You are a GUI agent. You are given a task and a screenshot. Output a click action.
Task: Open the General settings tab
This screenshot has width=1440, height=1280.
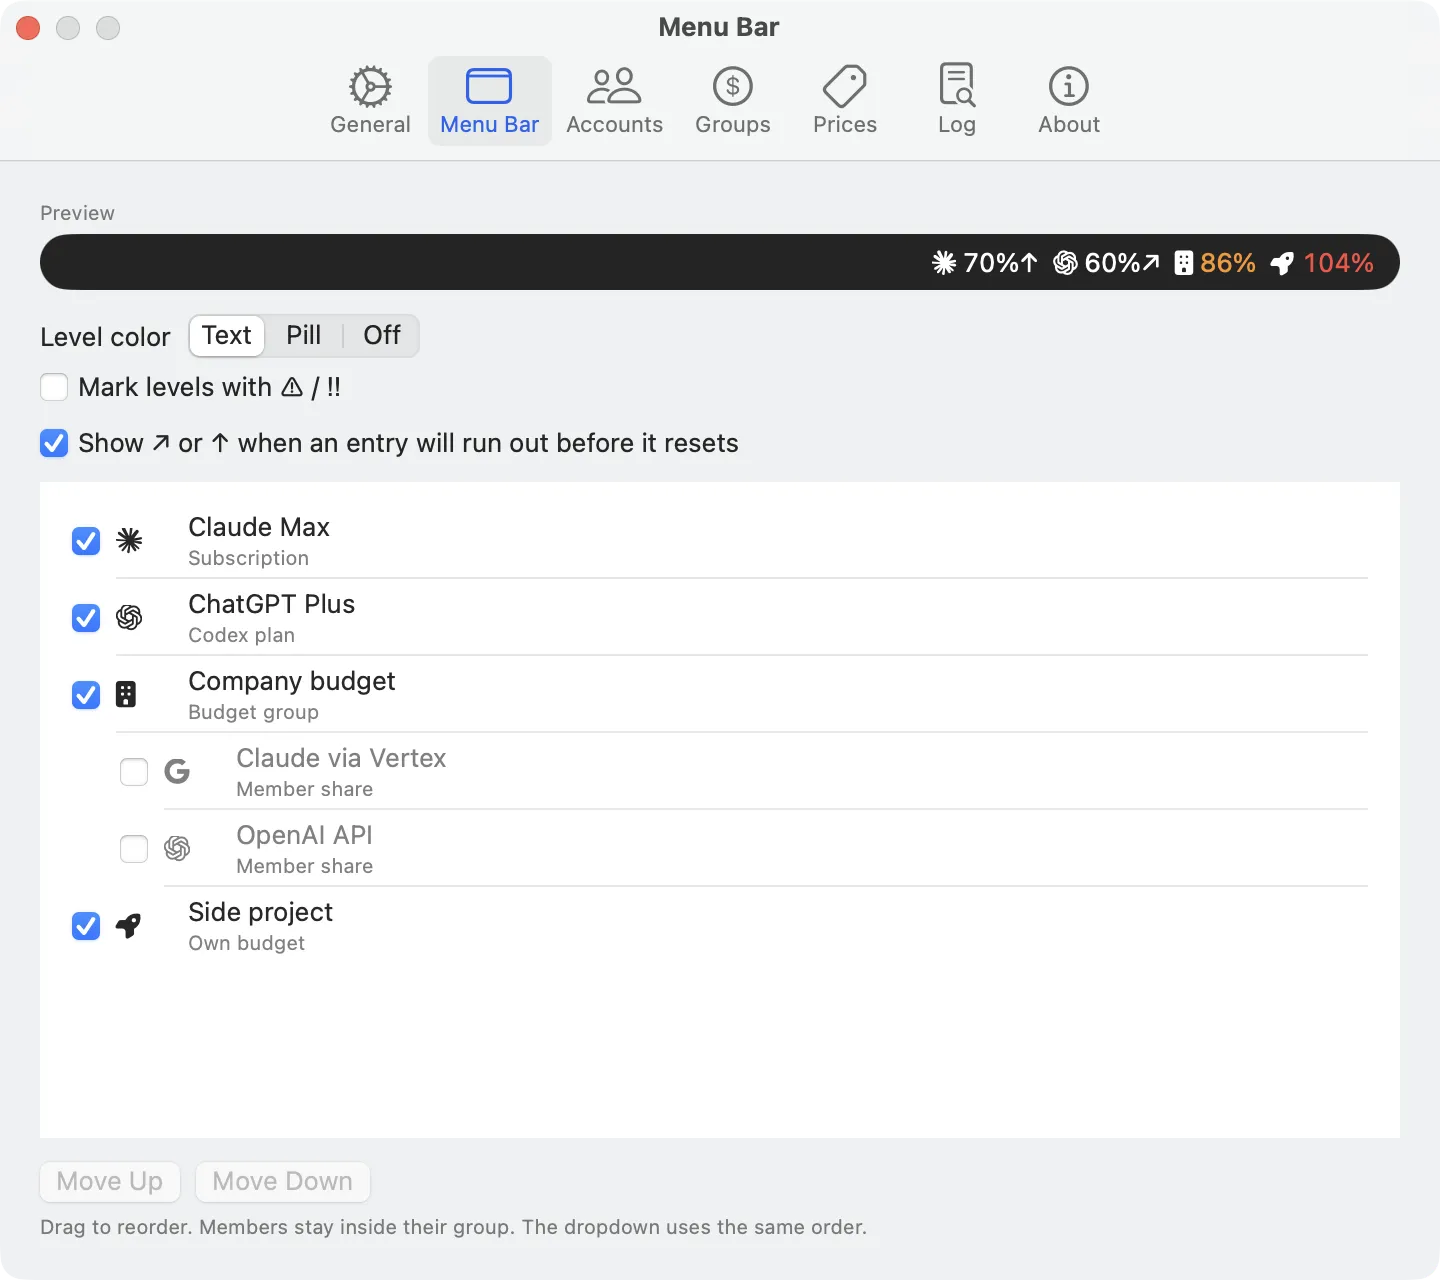(370, 101)
